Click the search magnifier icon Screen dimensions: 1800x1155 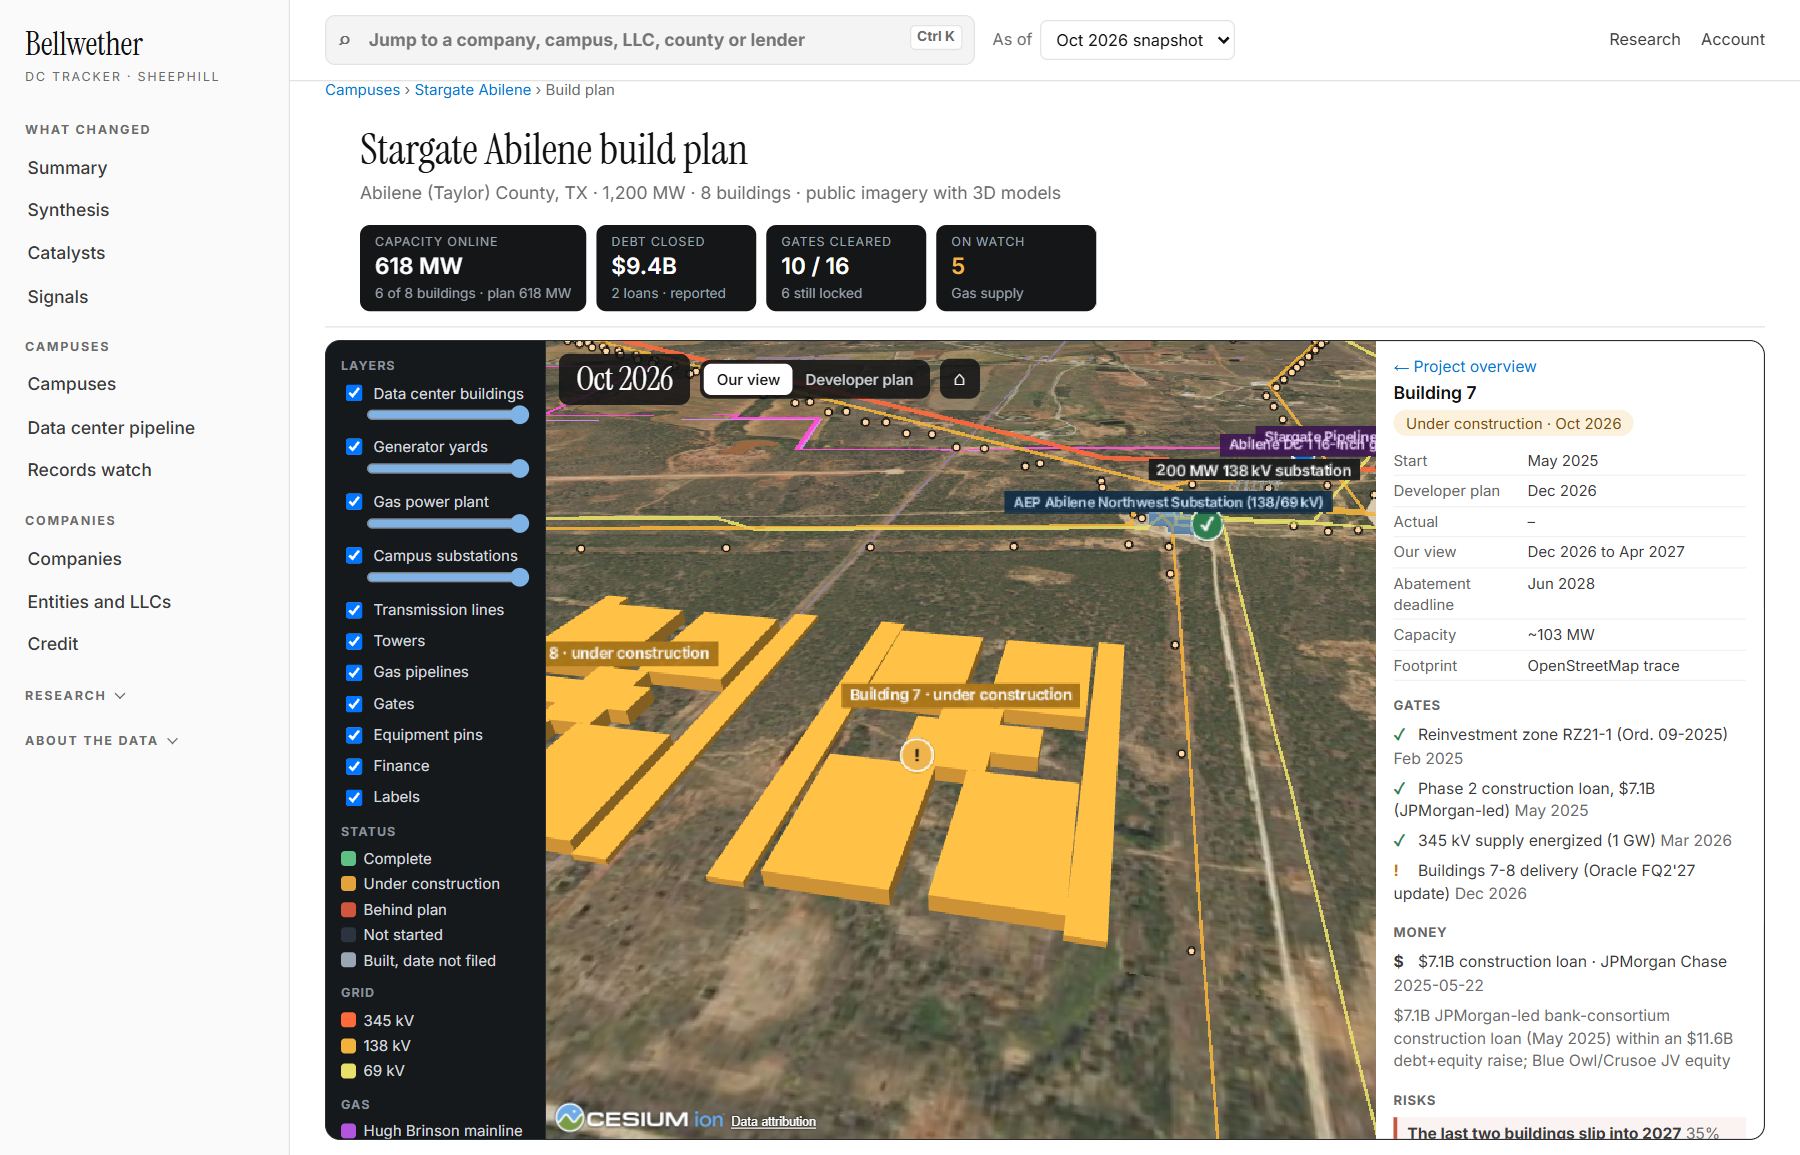[x=345, y=40]
